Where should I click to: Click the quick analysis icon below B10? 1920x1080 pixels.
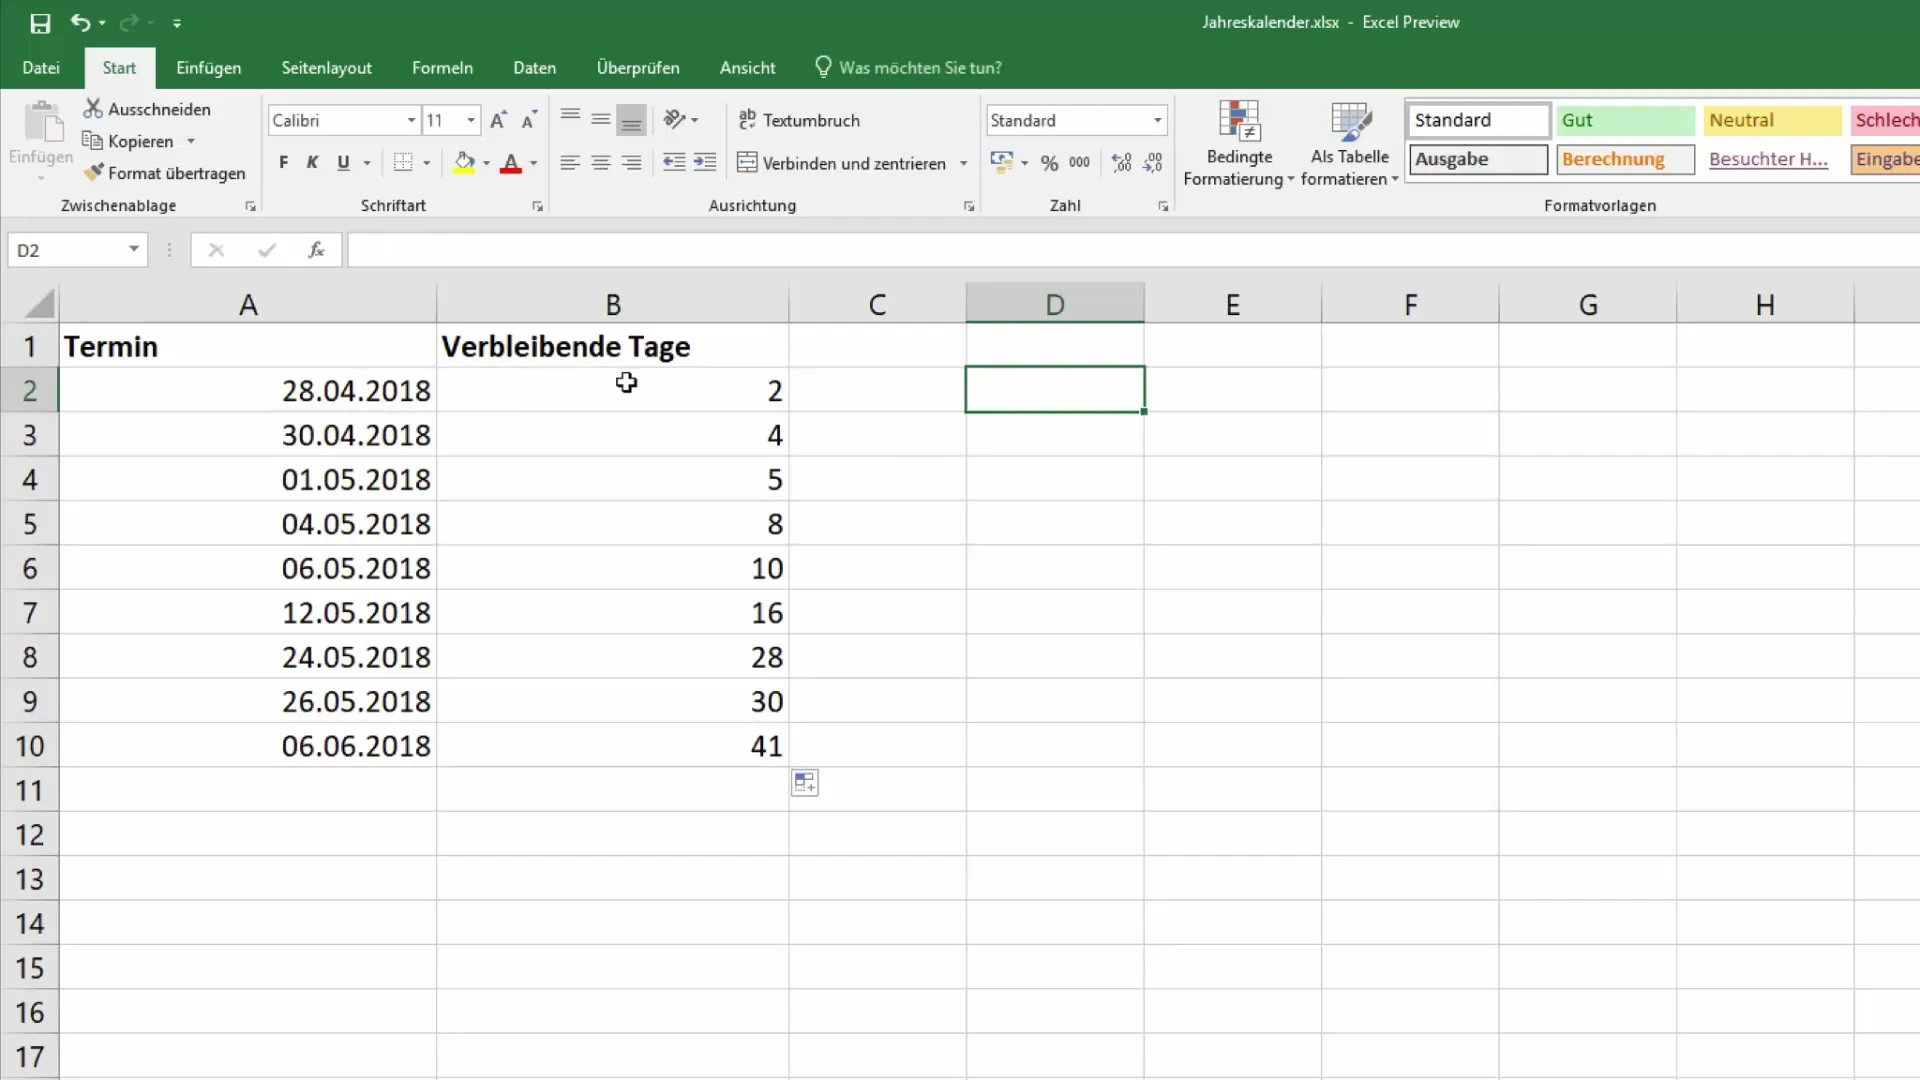[x=804, y=783]
